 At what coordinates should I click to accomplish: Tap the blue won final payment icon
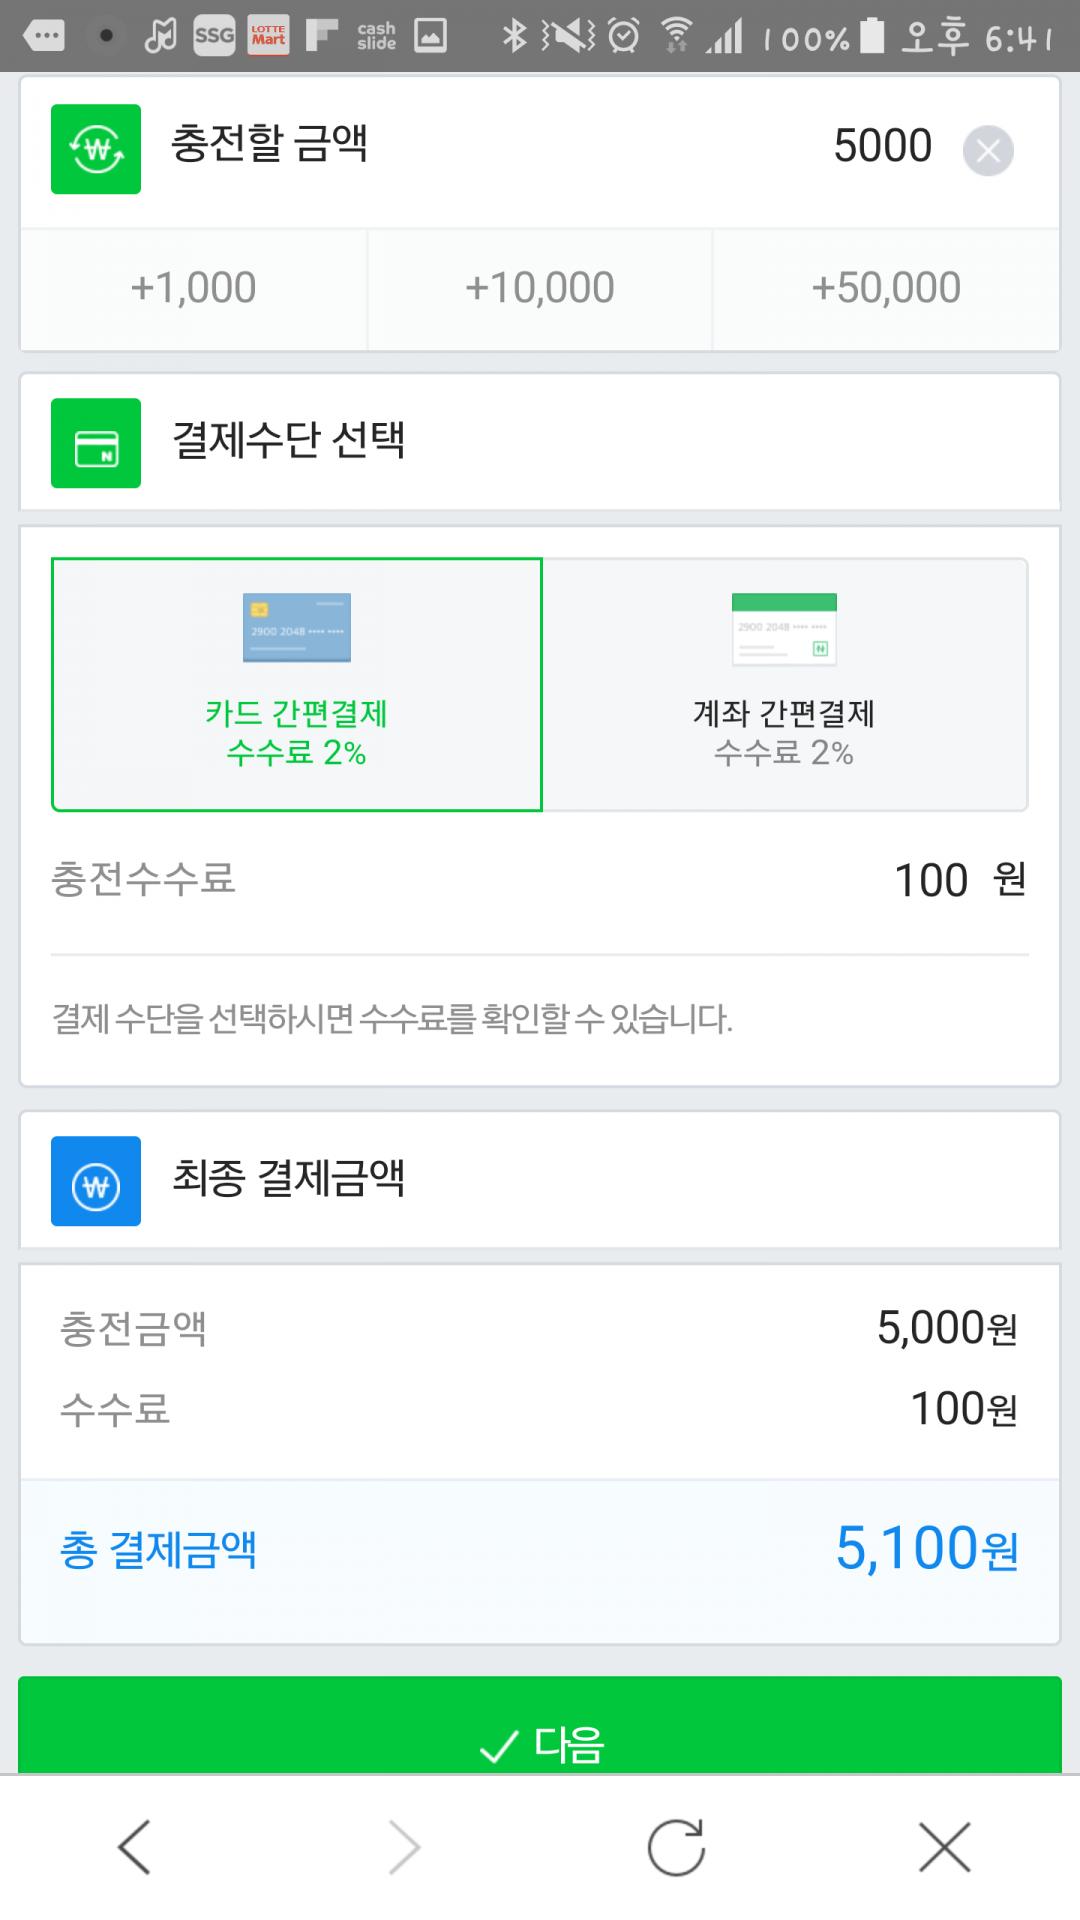[x=96, y=1181]
